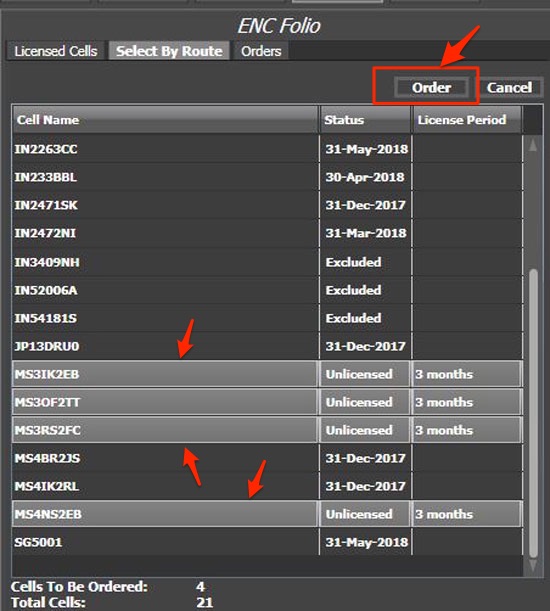
Task: Click the scrollbar down arrow
Action: click(x=532, y=566)
